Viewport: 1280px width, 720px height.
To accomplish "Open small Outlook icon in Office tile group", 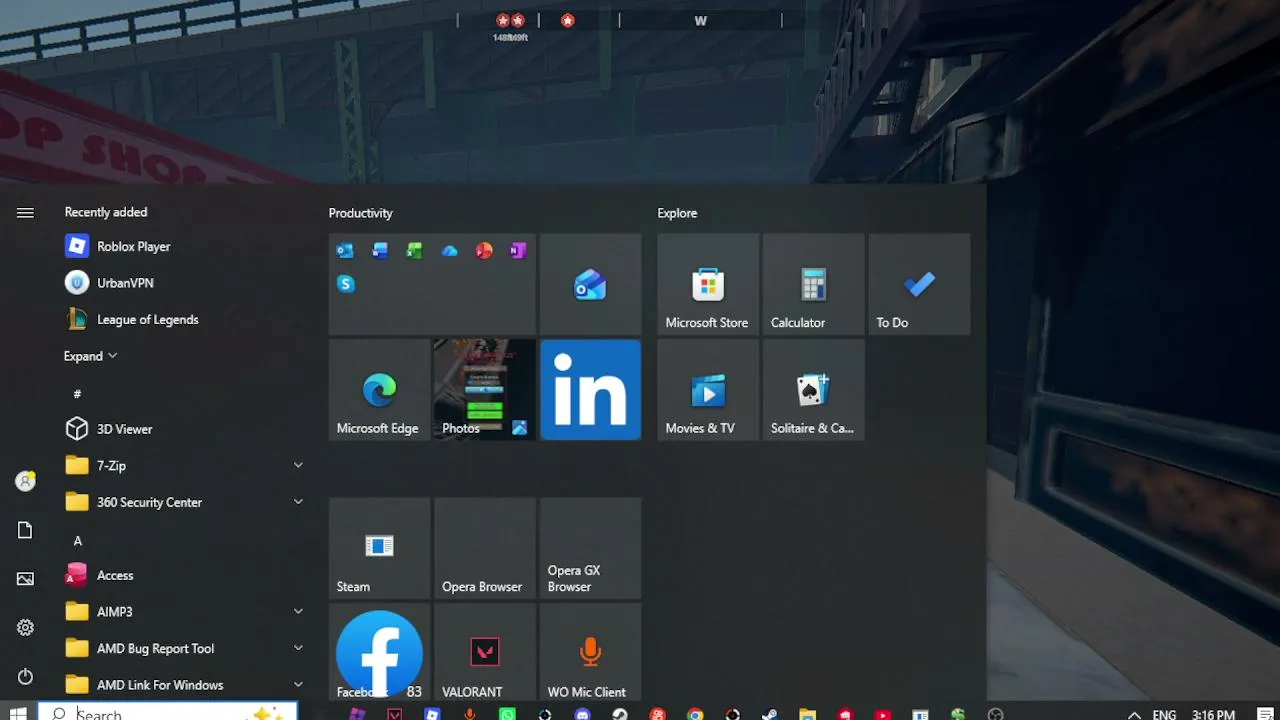I will point(346,250).
